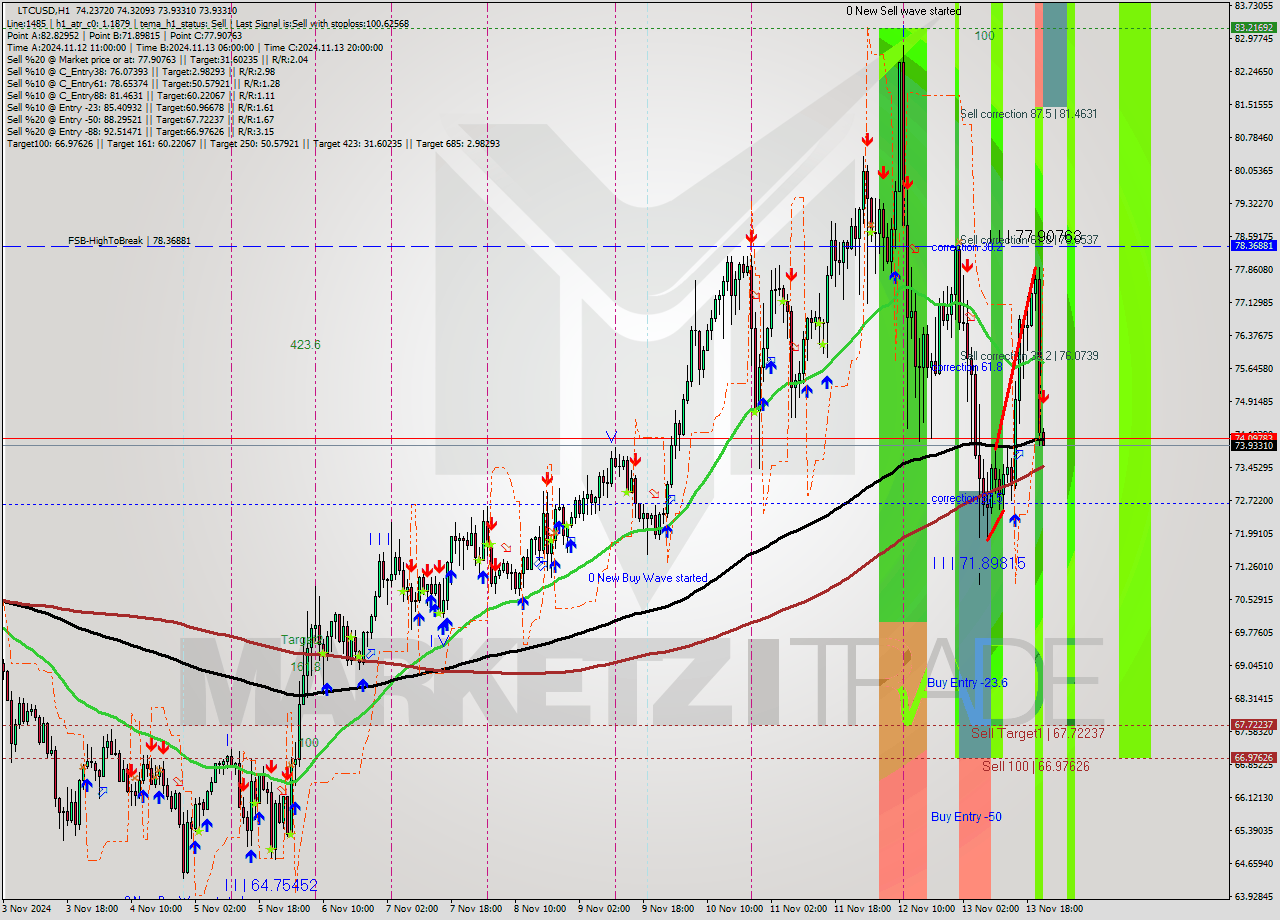
Task: Select the 'Sell correction 38.2 | 76.0739' label
Action: (1029, 356)
